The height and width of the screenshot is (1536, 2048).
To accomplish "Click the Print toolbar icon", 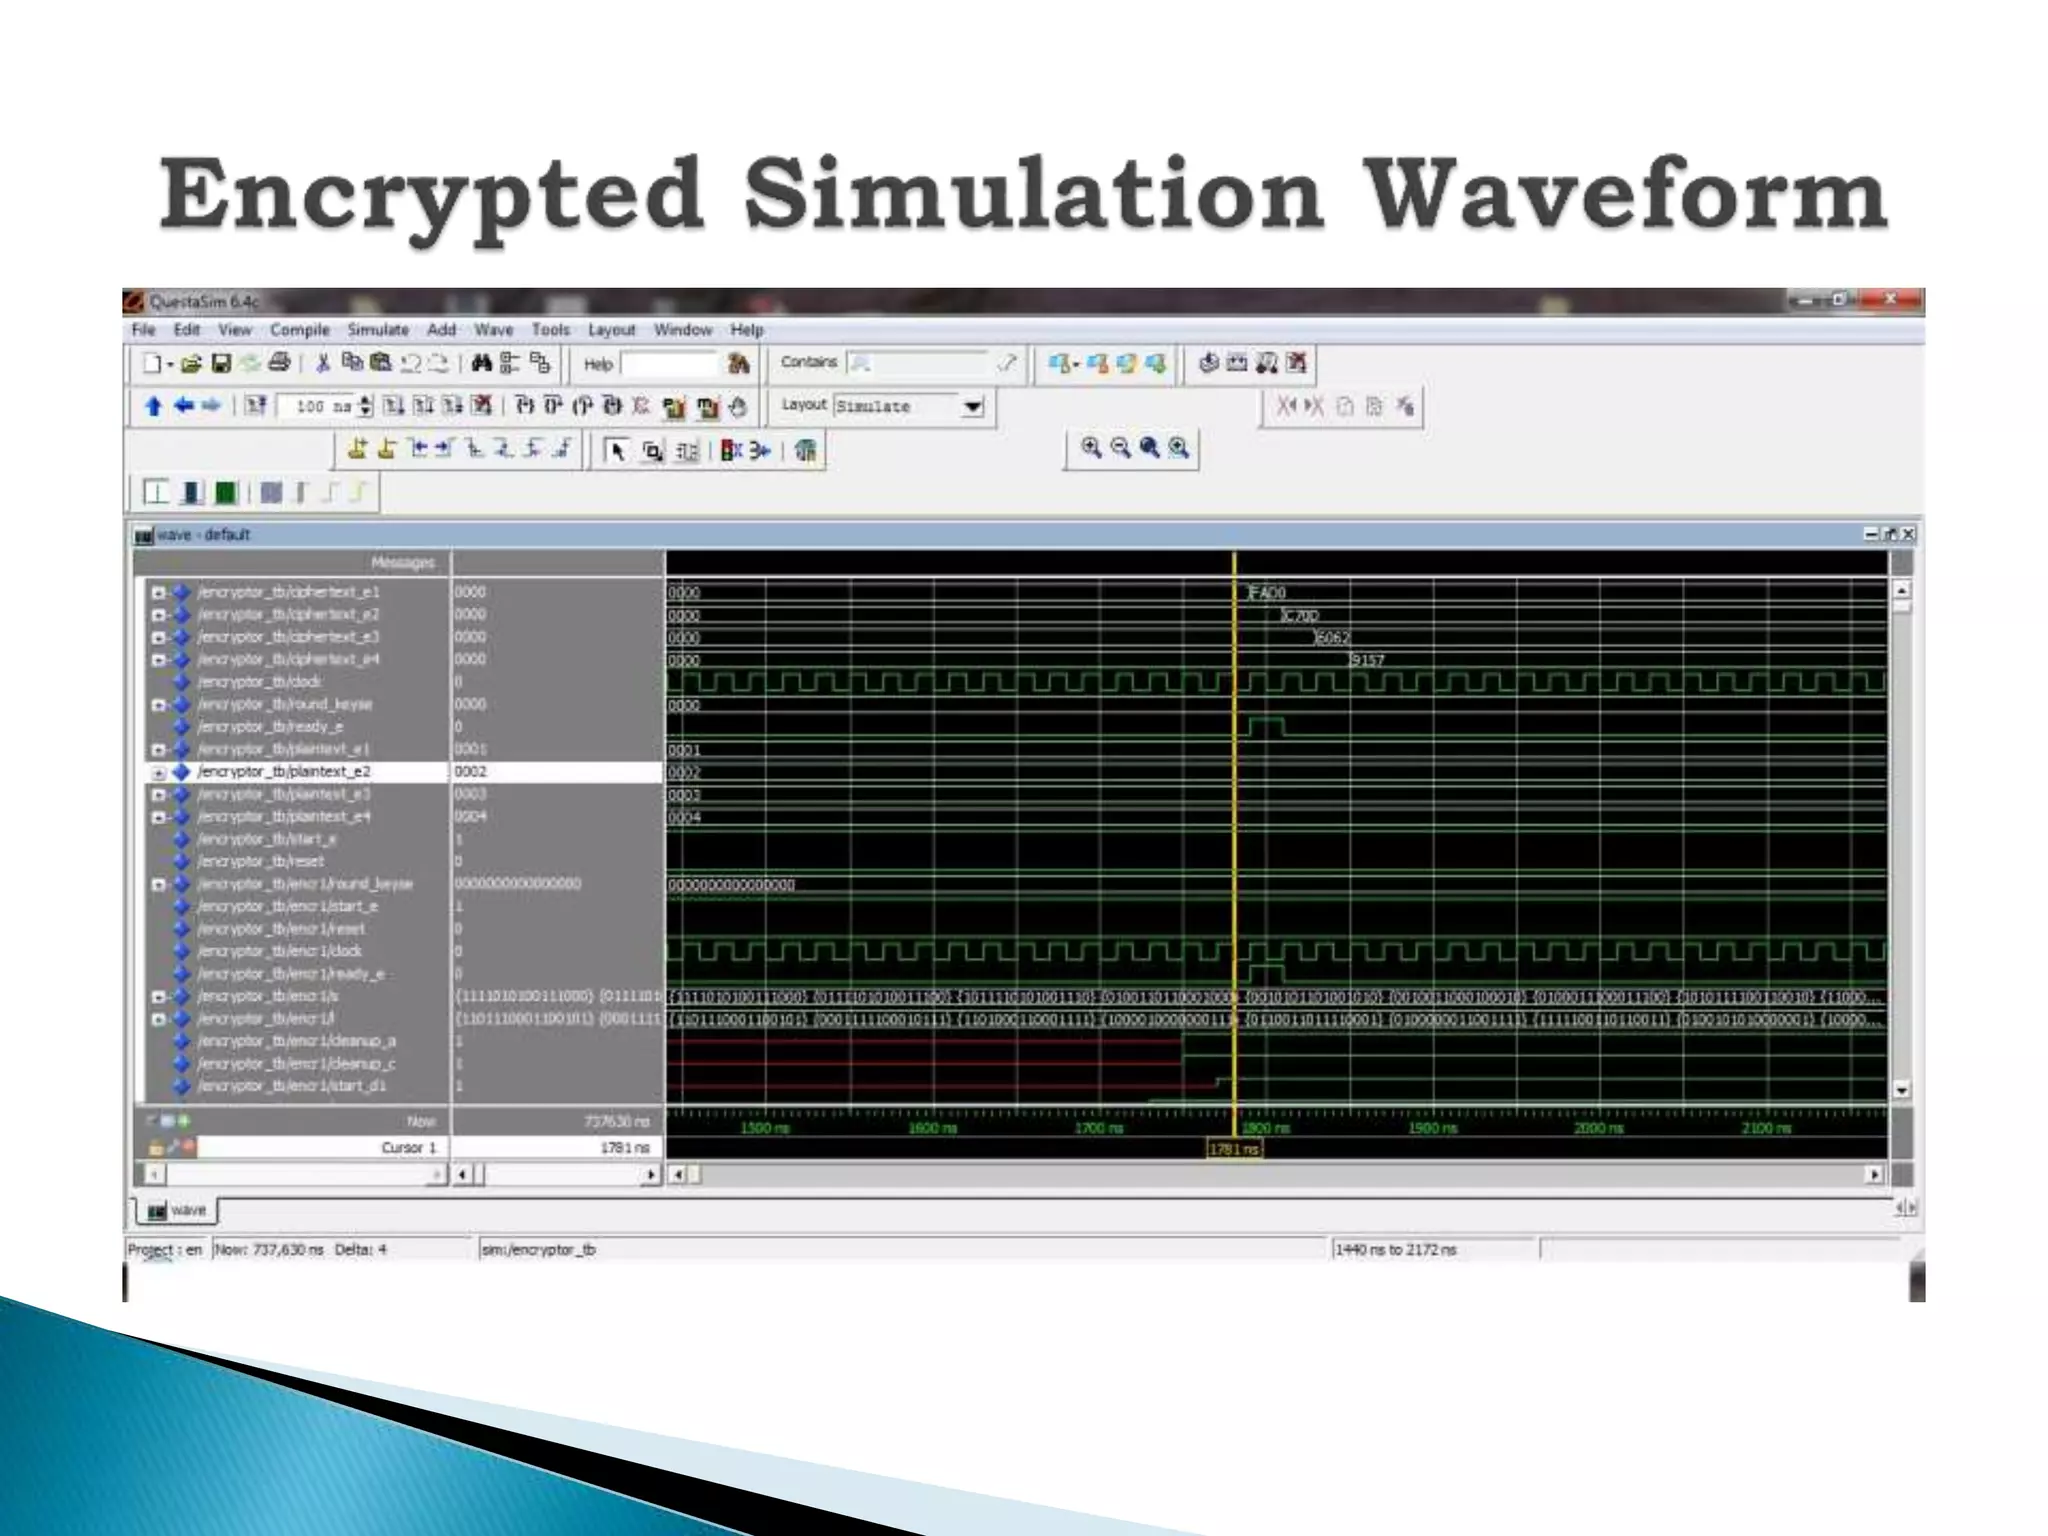I will pos(279,364).
